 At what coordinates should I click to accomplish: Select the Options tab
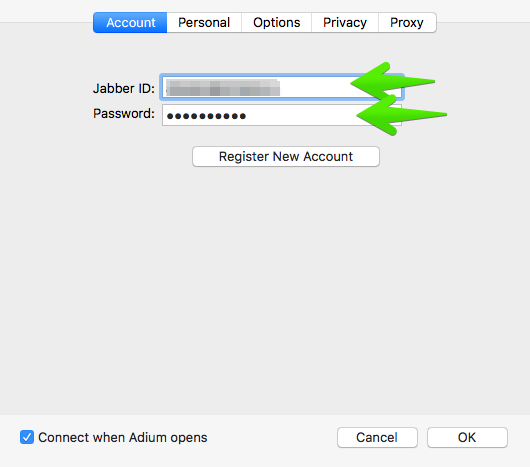pos(276,23)
